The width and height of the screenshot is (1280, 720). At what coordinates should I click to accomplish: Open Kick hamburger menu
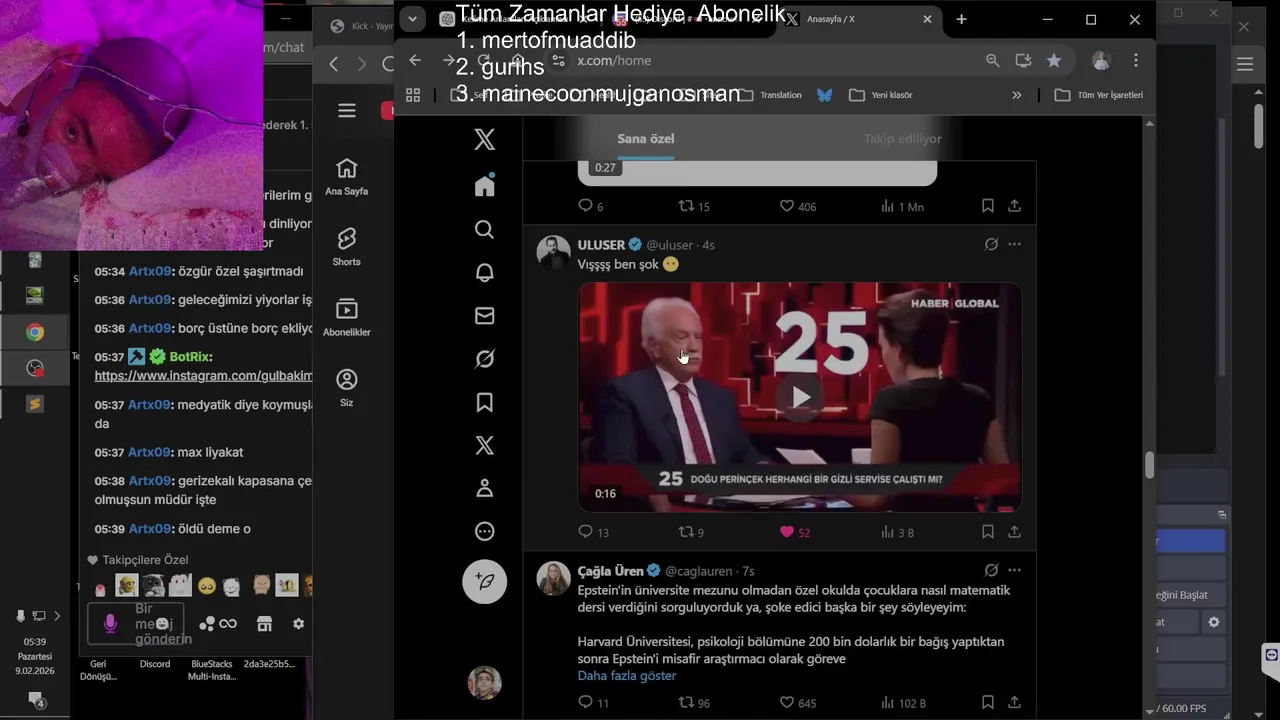[347, 111]
